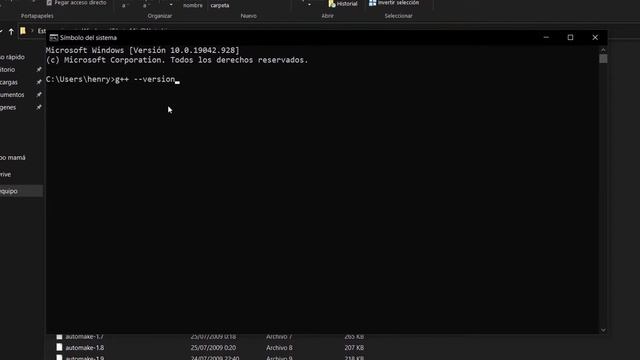This screenshot has width=640, height=360.
Task: Click pin icon next to itorio
Action: pyautogui.click(x=39, y=70)
